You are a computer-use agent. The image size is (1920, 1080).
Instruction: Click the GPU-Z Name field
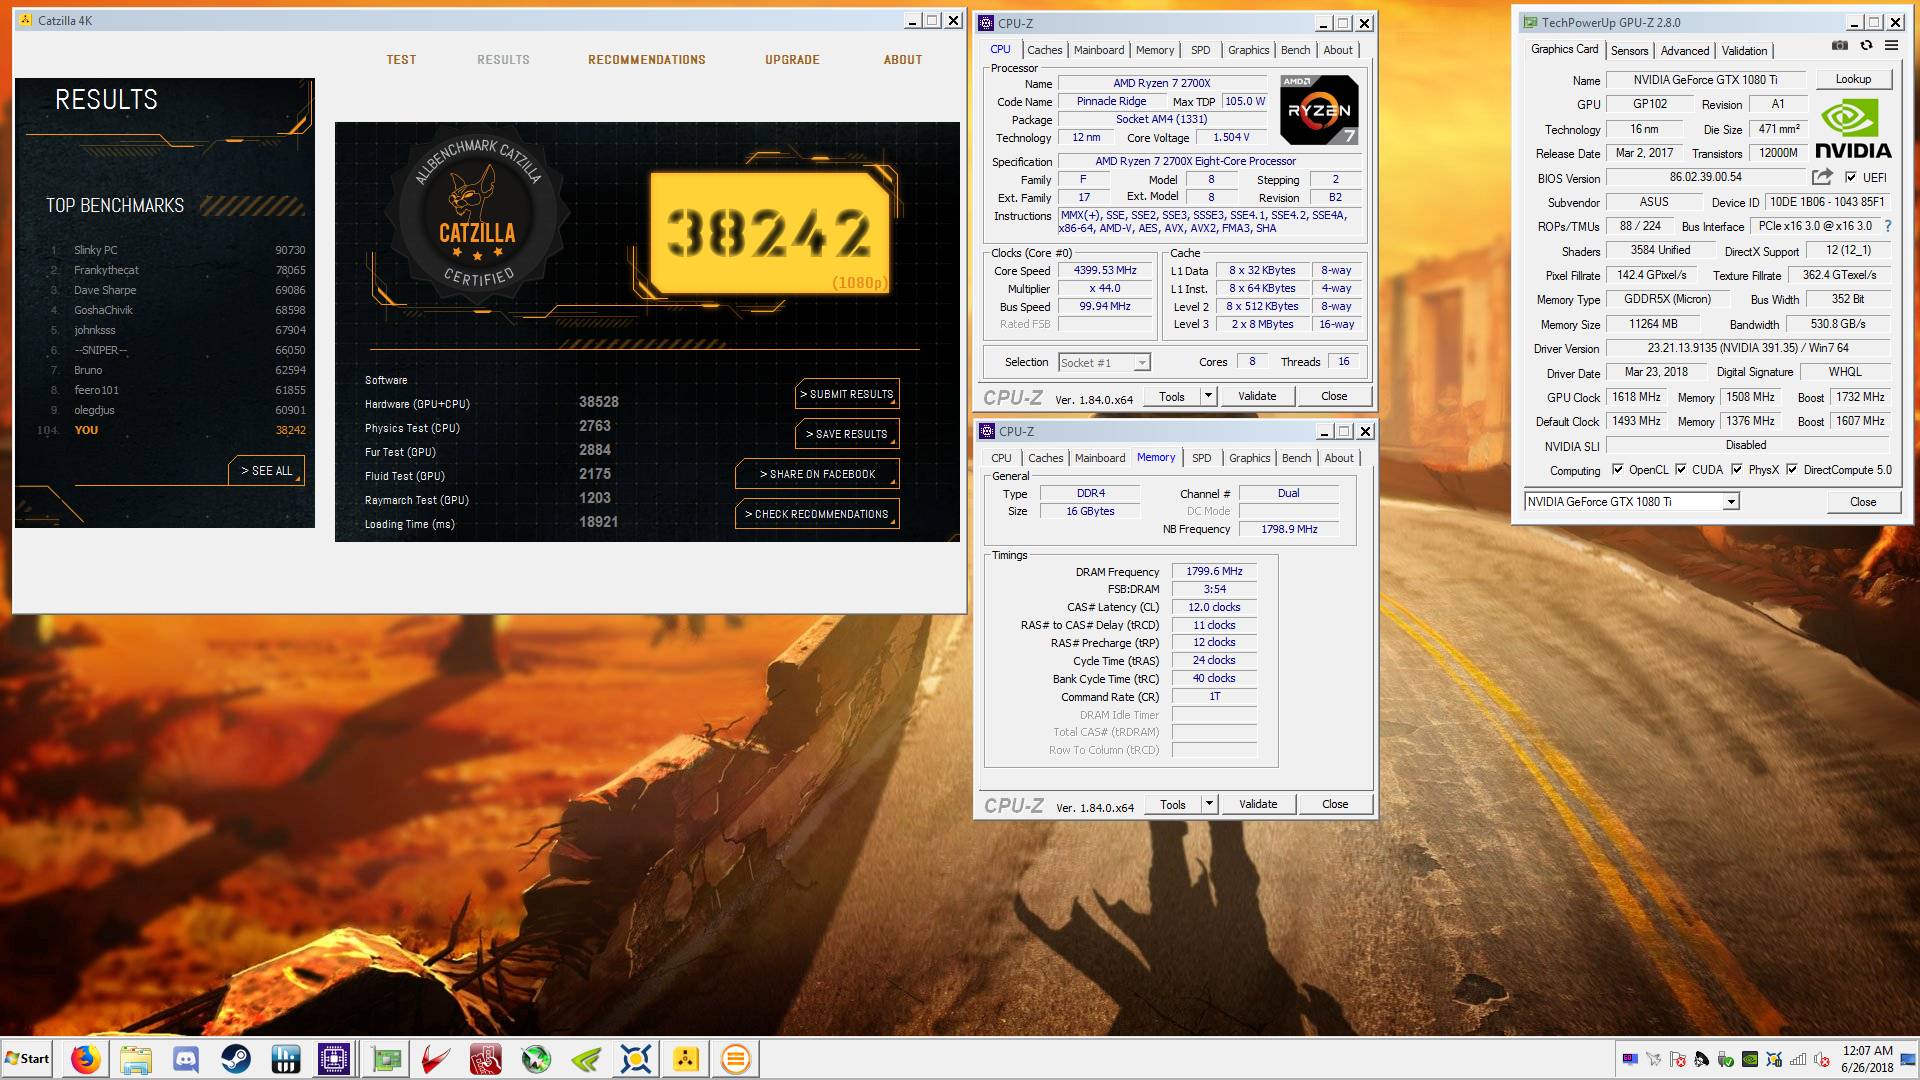click(x=1705, y=80)
